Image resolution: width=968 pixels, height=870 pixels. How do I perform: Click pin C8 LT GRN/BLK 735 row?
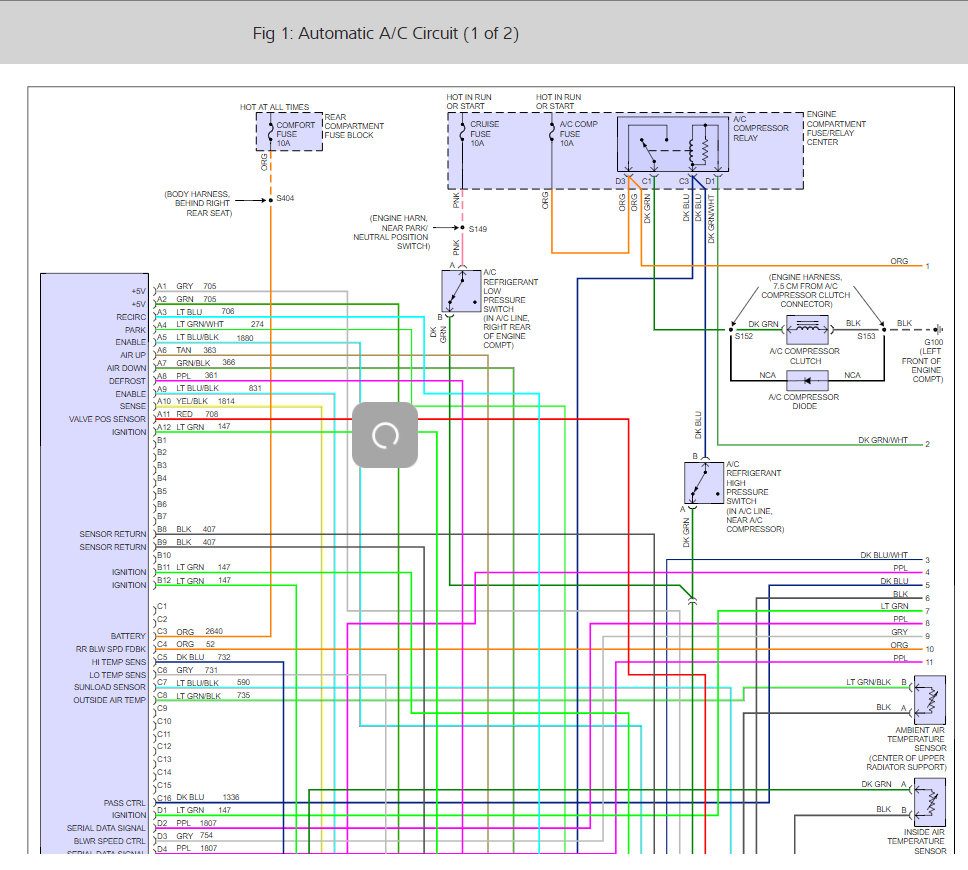pyautogui.click(x=203, y=696)
